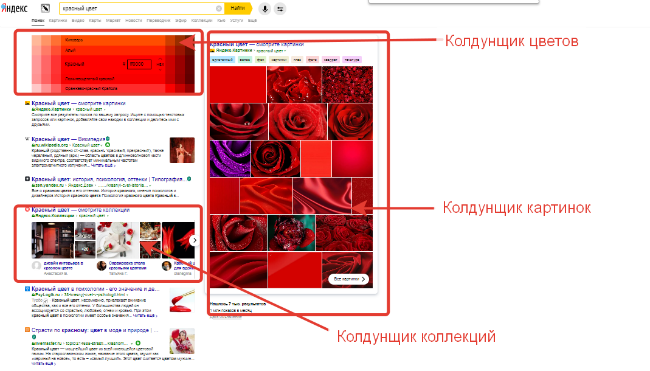The height and width of the screenshot is (371, 650).
Task: Open collection title about interior design in red
Action: tap(63, 265)
